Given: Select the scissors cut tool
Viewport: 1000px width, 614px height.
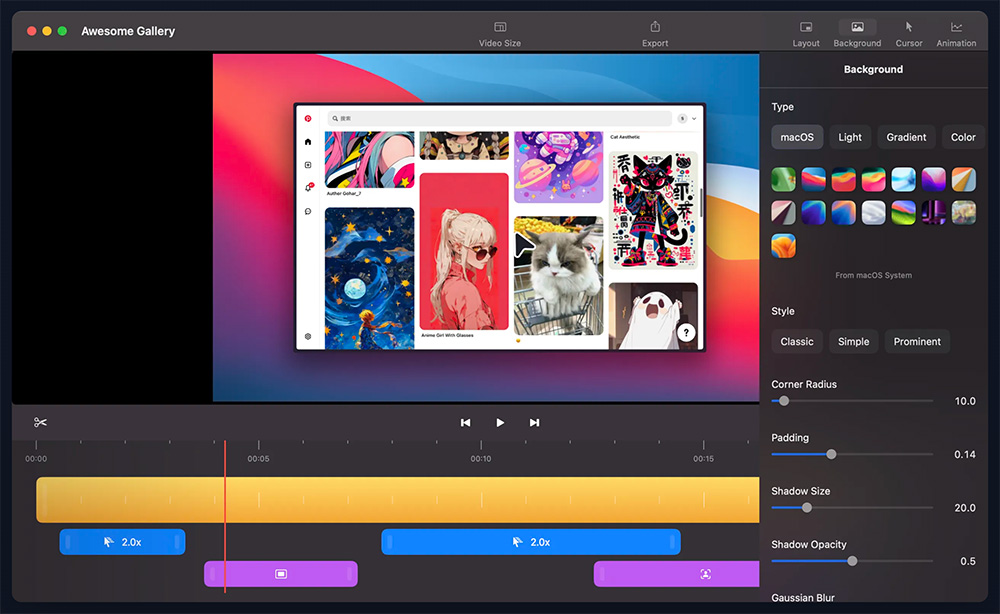Looking at the screenshot, I should 40,422.
